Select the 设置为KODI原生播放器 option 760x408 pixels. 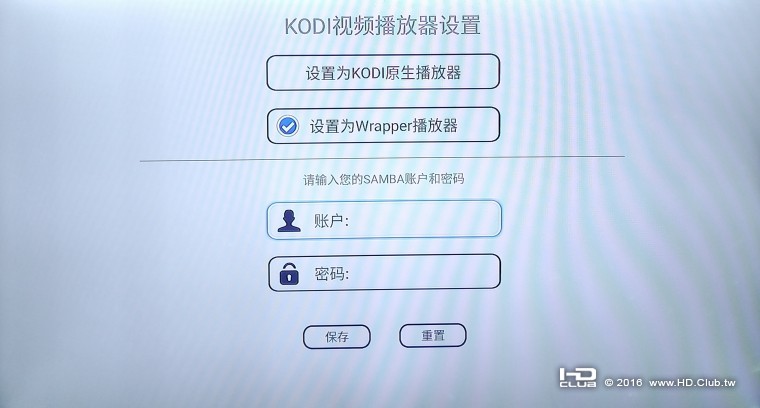click(383, 72)
